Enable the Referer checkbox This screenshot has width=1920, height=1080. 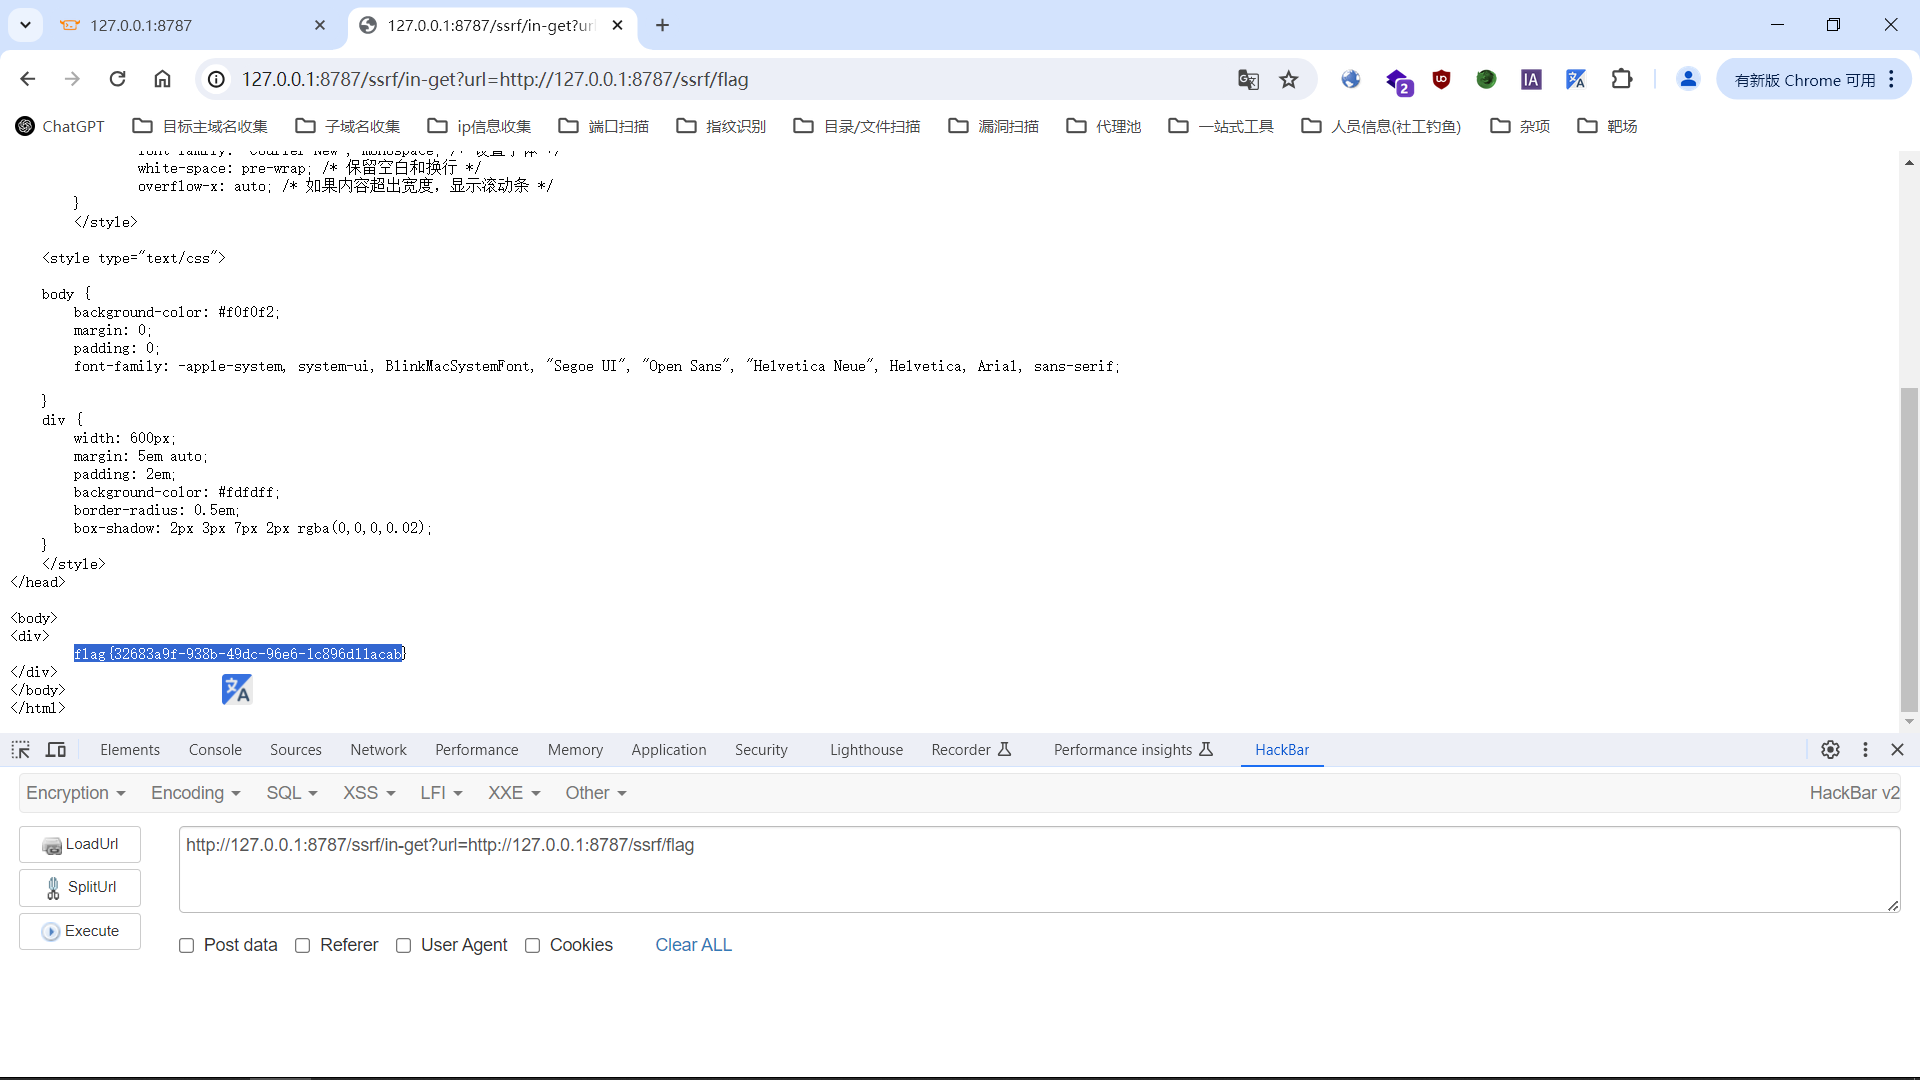pyautogui.click(x=303, y=946)
